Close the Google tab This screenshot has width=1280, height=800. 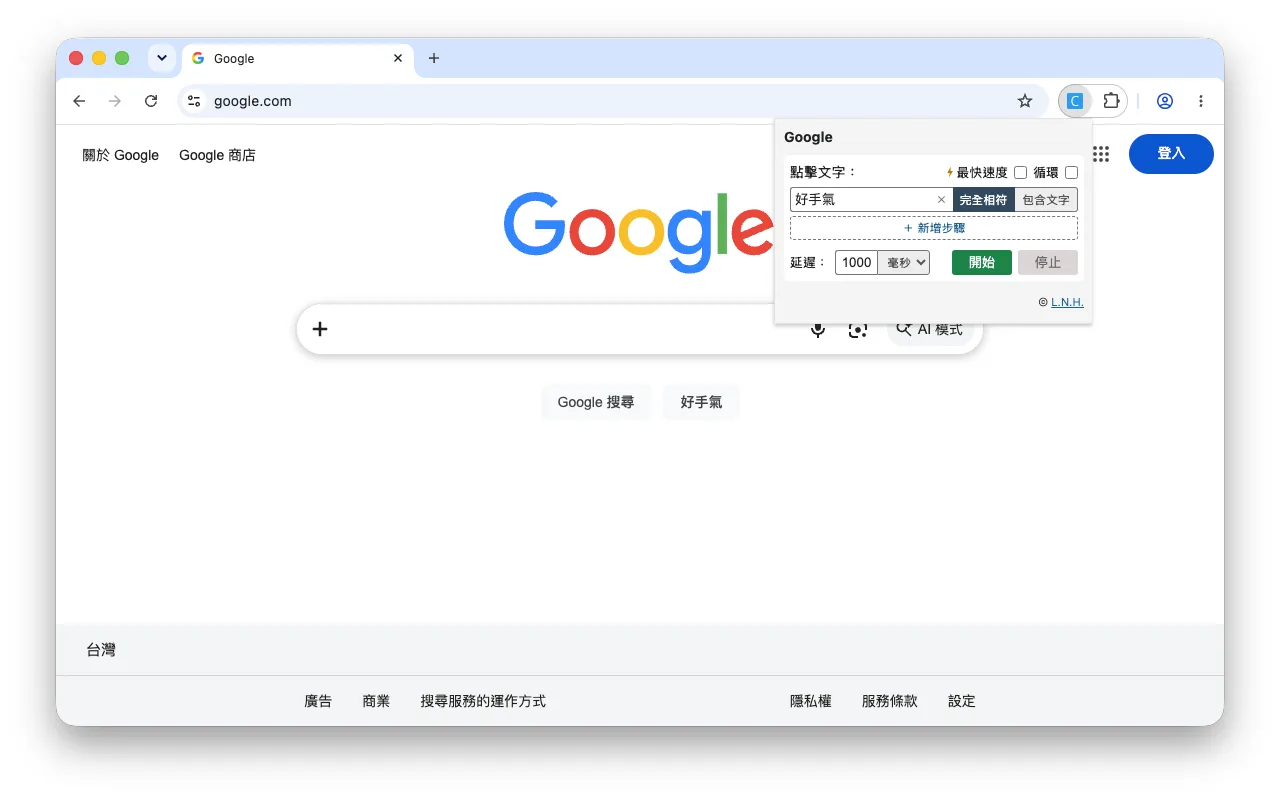[398, 58]
